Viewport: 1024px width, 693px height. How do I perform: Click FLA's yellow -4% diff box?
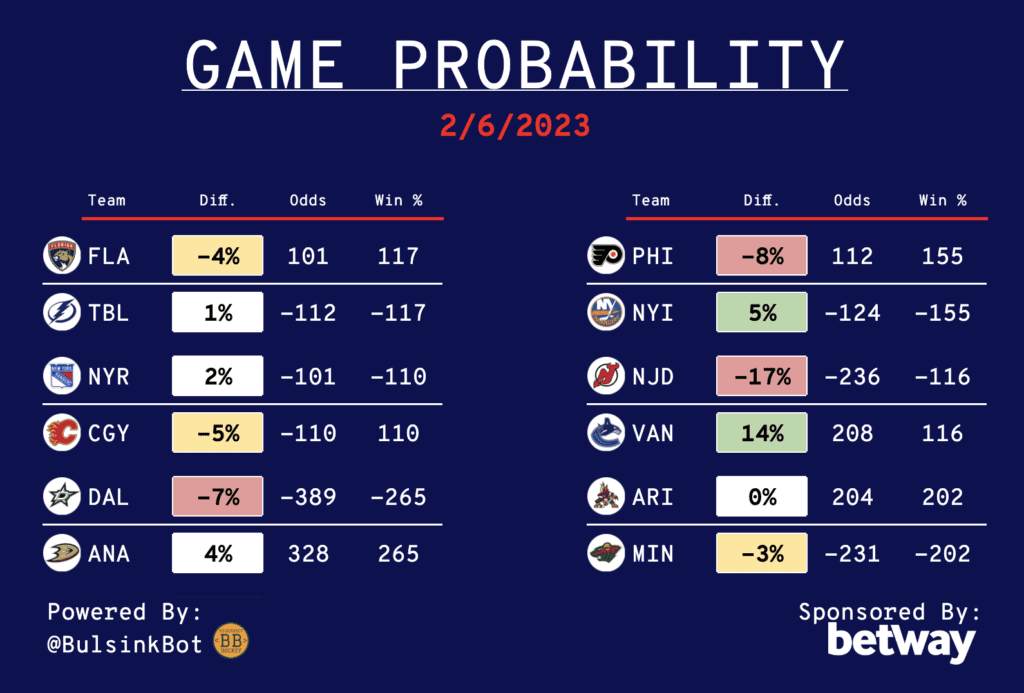point(217,256)
